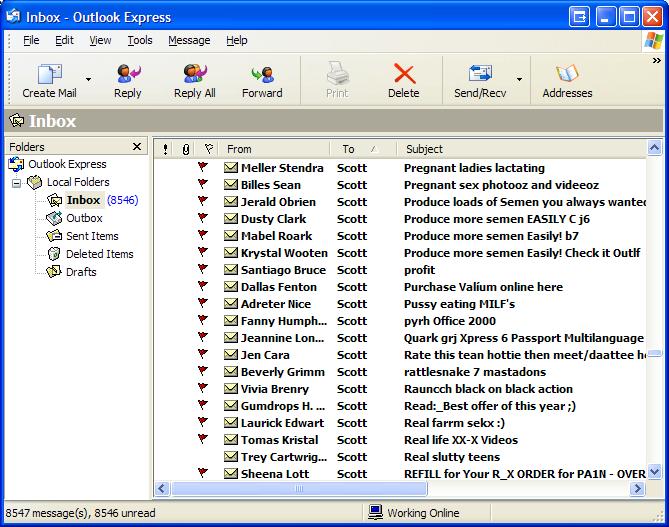Open the Message menu

(189, 40)
